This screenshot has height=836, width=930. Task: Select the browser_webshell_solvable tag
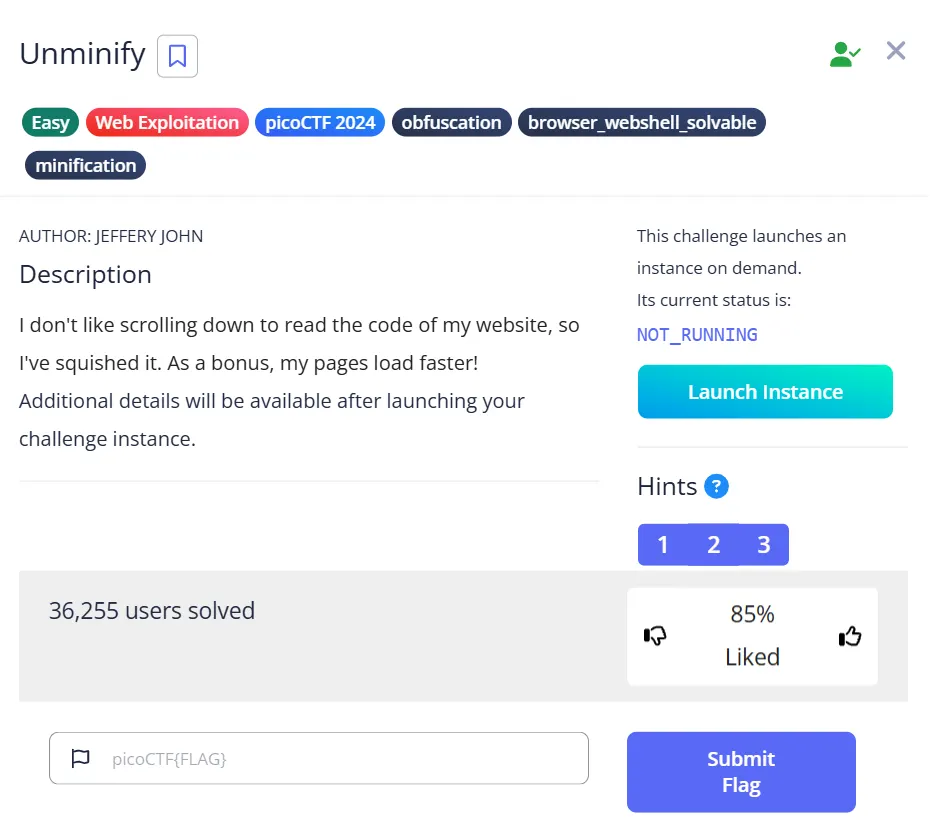640,122
